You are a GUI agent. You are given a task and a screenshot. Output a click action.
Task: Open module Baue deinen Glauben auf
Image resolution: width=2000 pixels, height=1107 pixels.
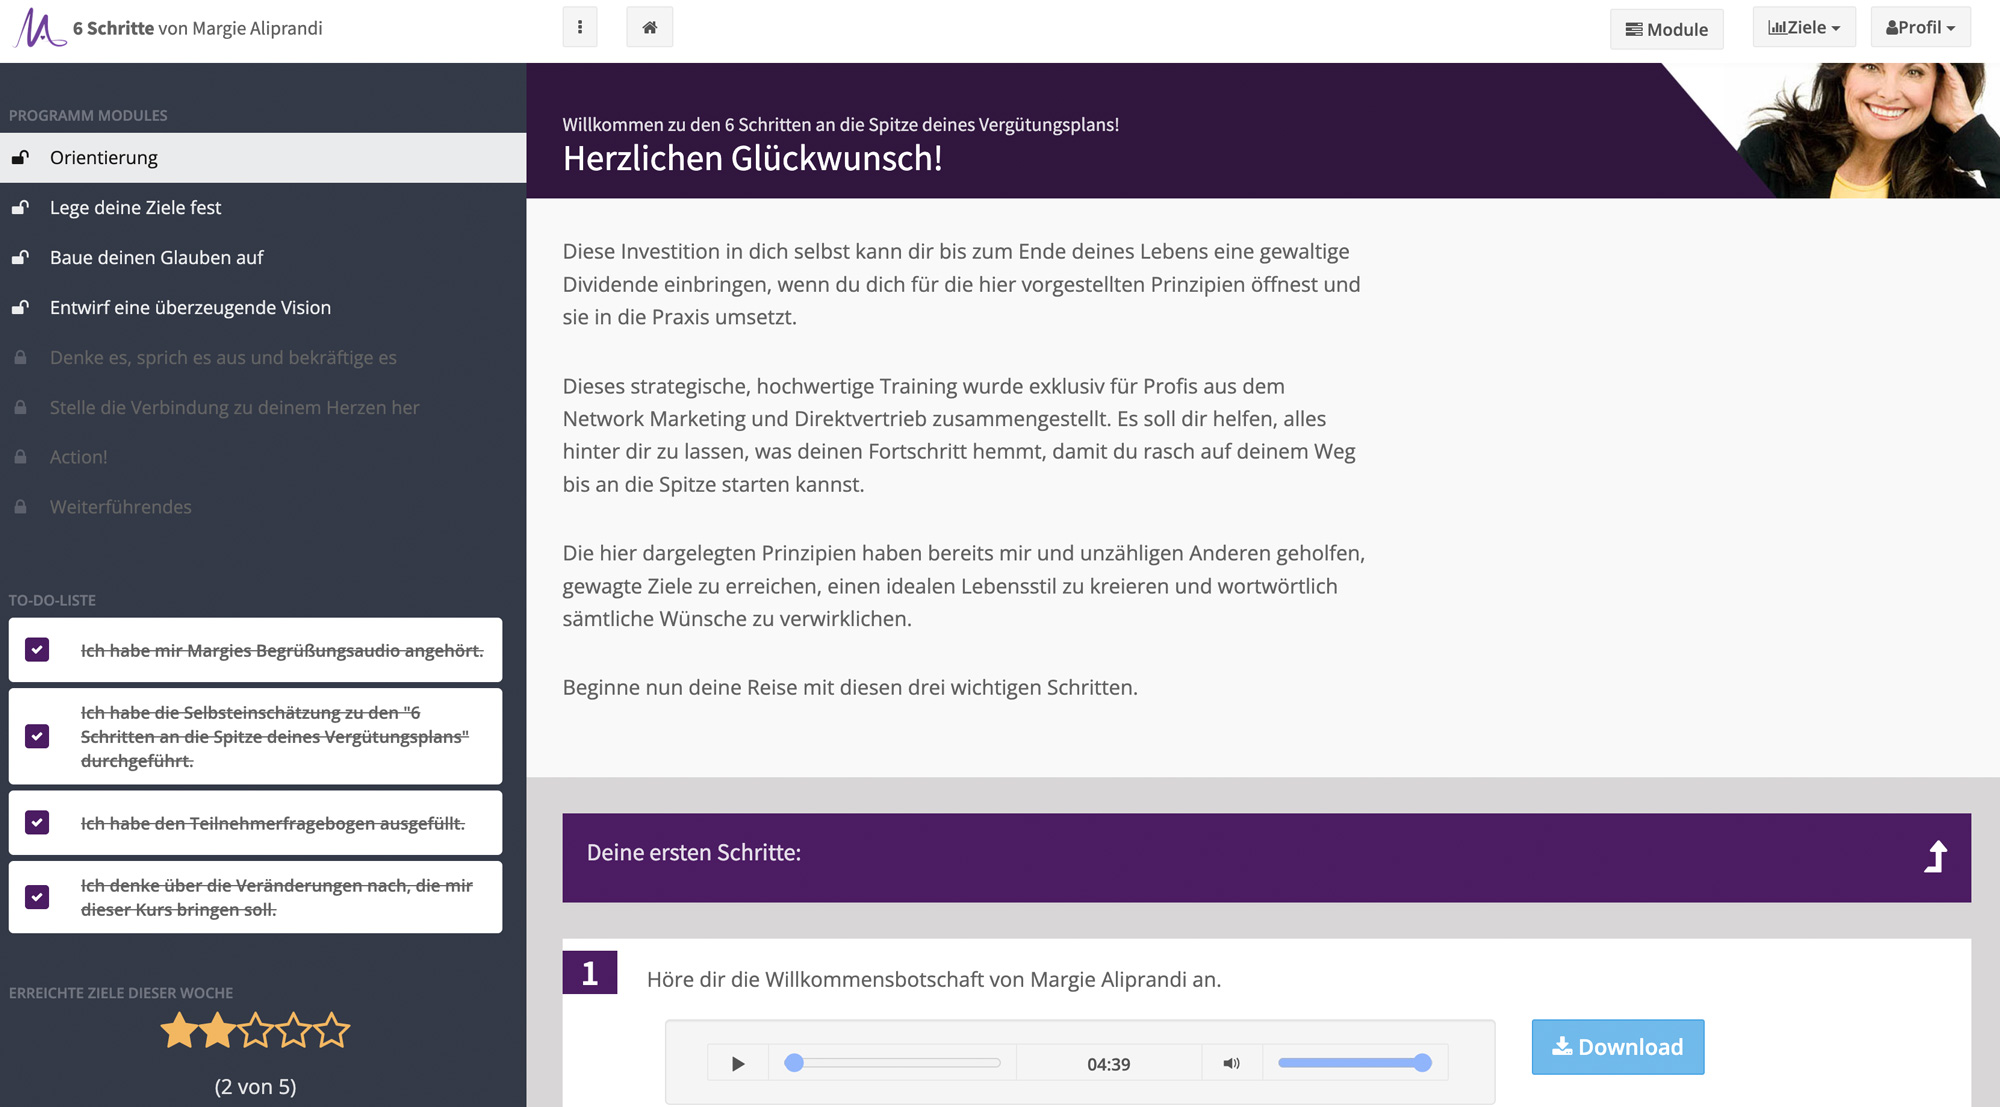[263, 258]
